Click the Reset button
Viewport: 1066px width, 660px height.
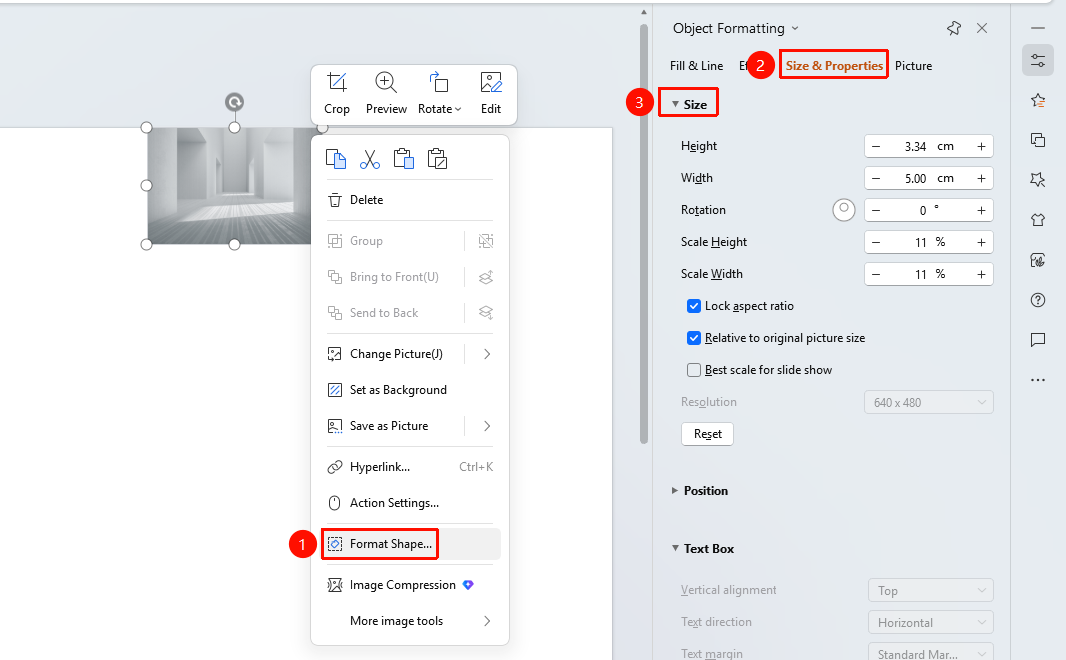point(707,434)
